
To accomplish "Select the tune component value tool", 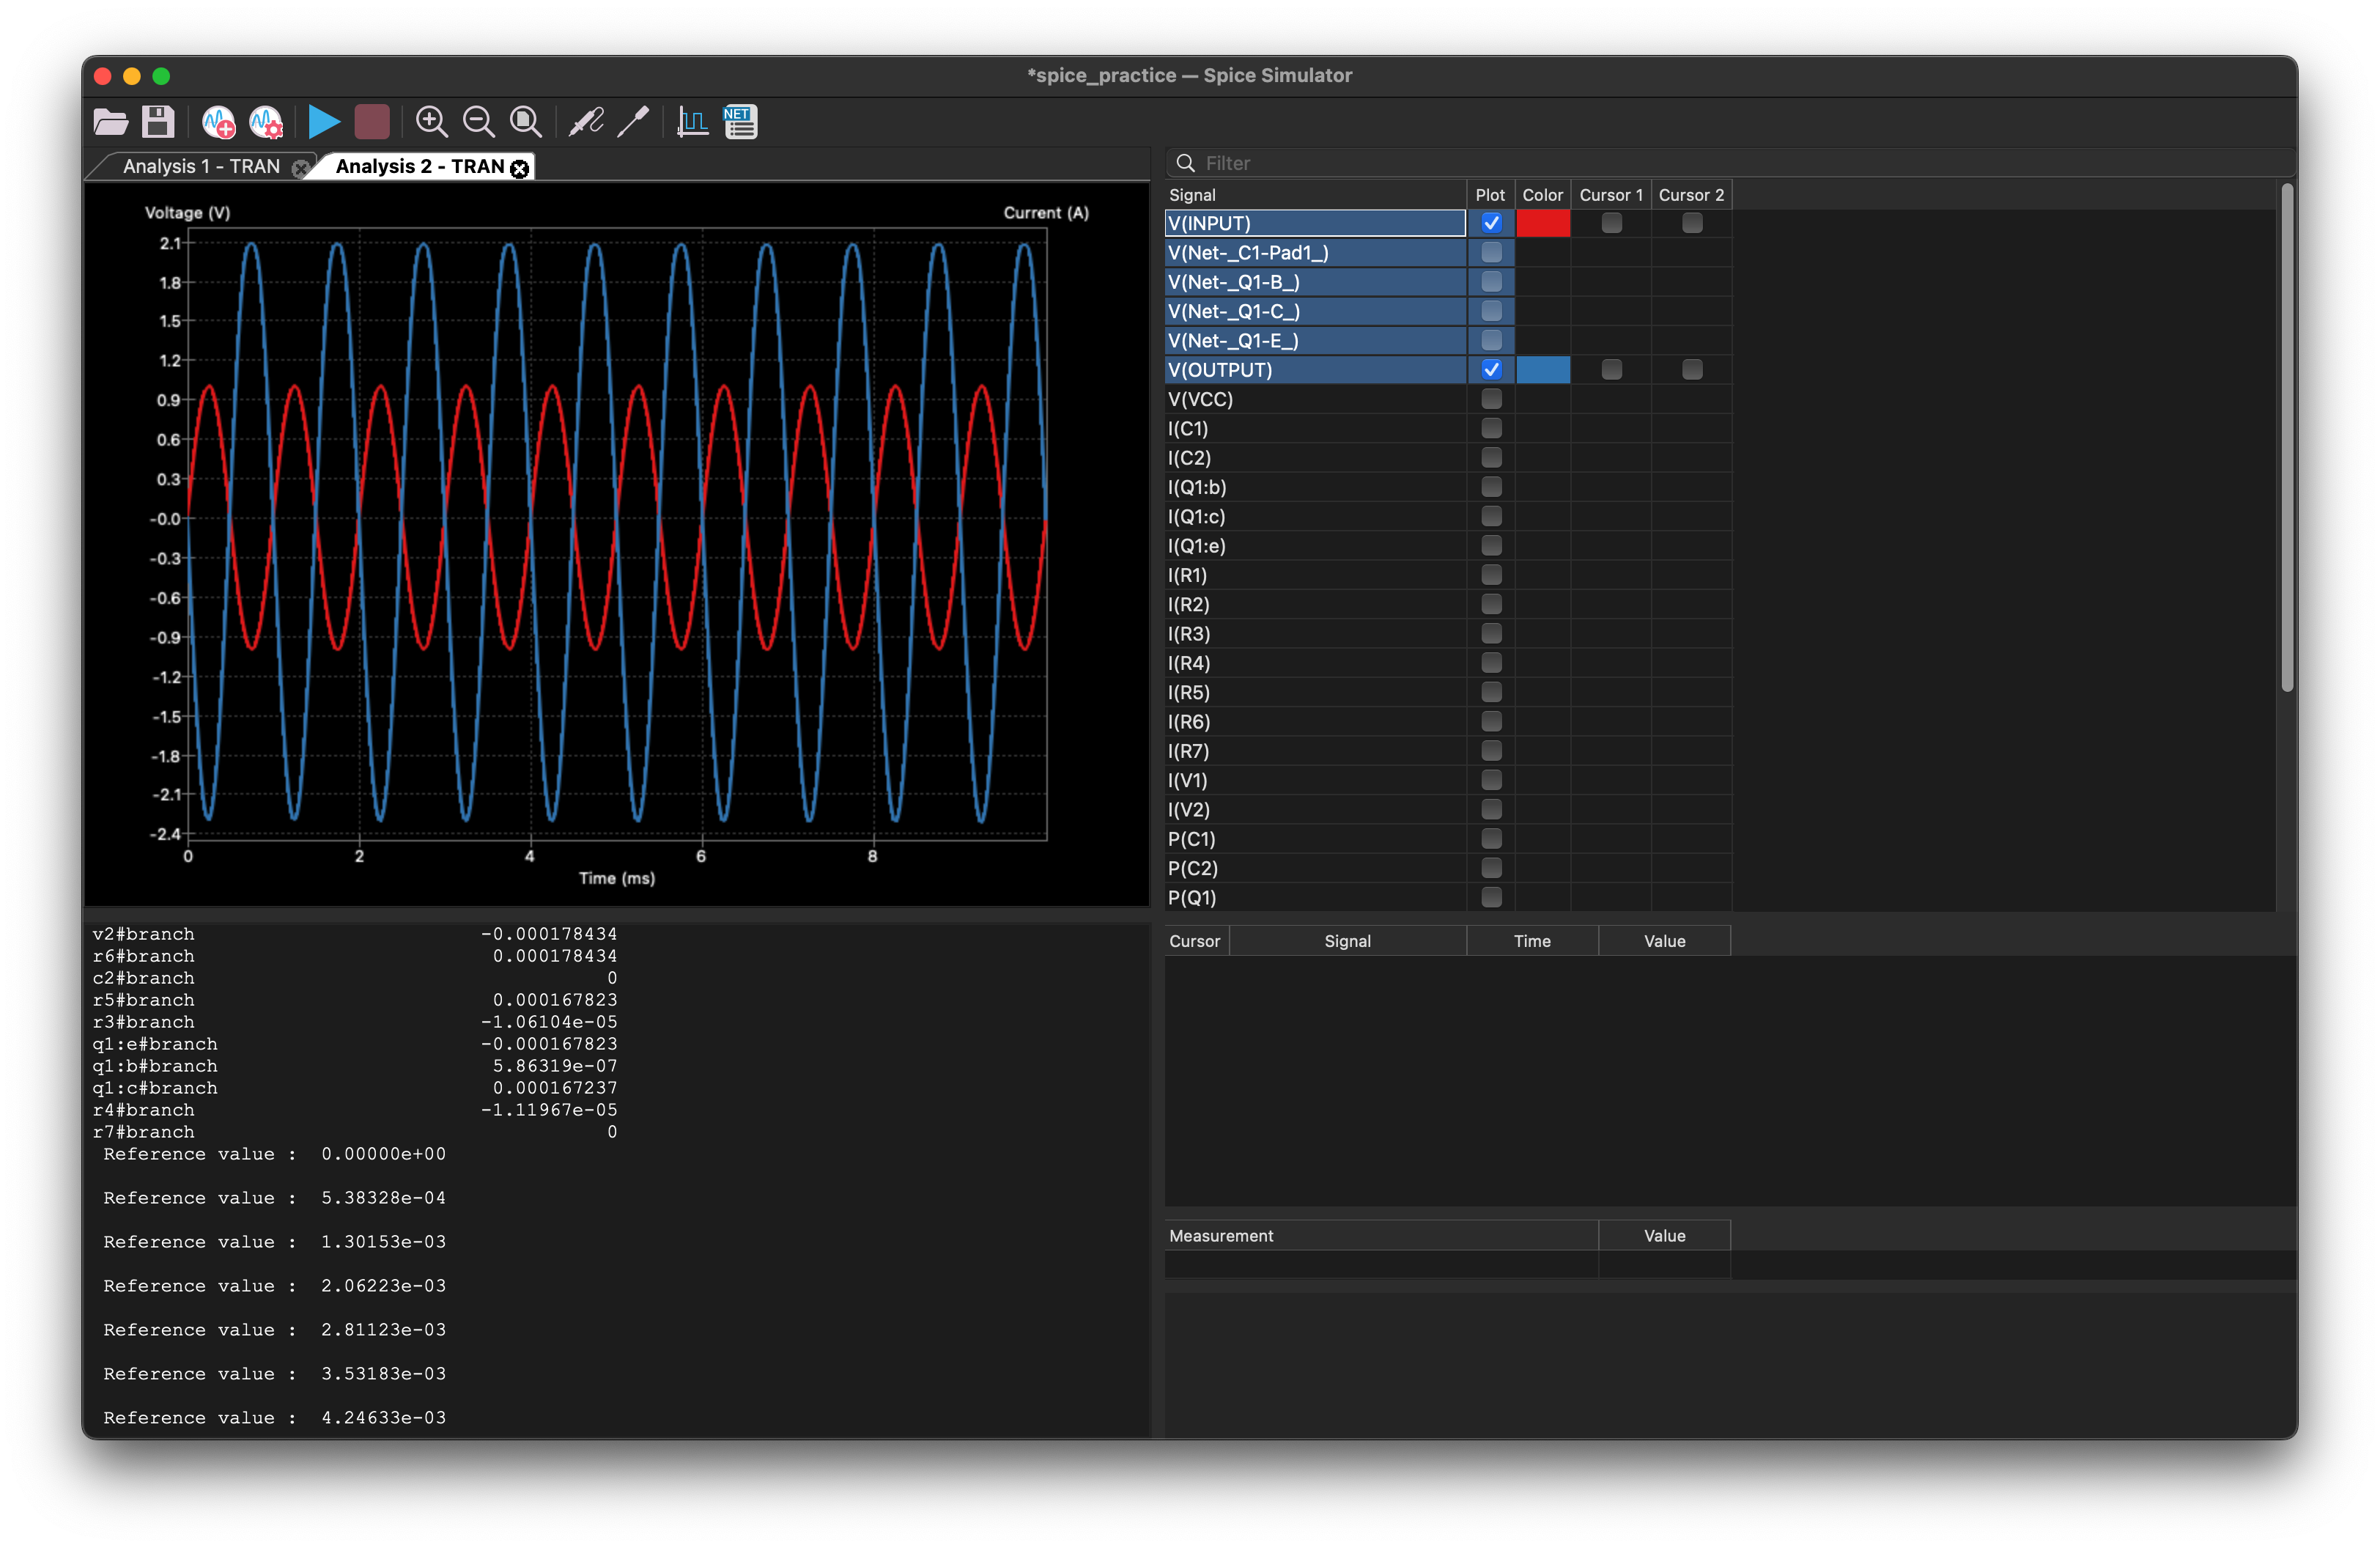I will coord(634,122).
